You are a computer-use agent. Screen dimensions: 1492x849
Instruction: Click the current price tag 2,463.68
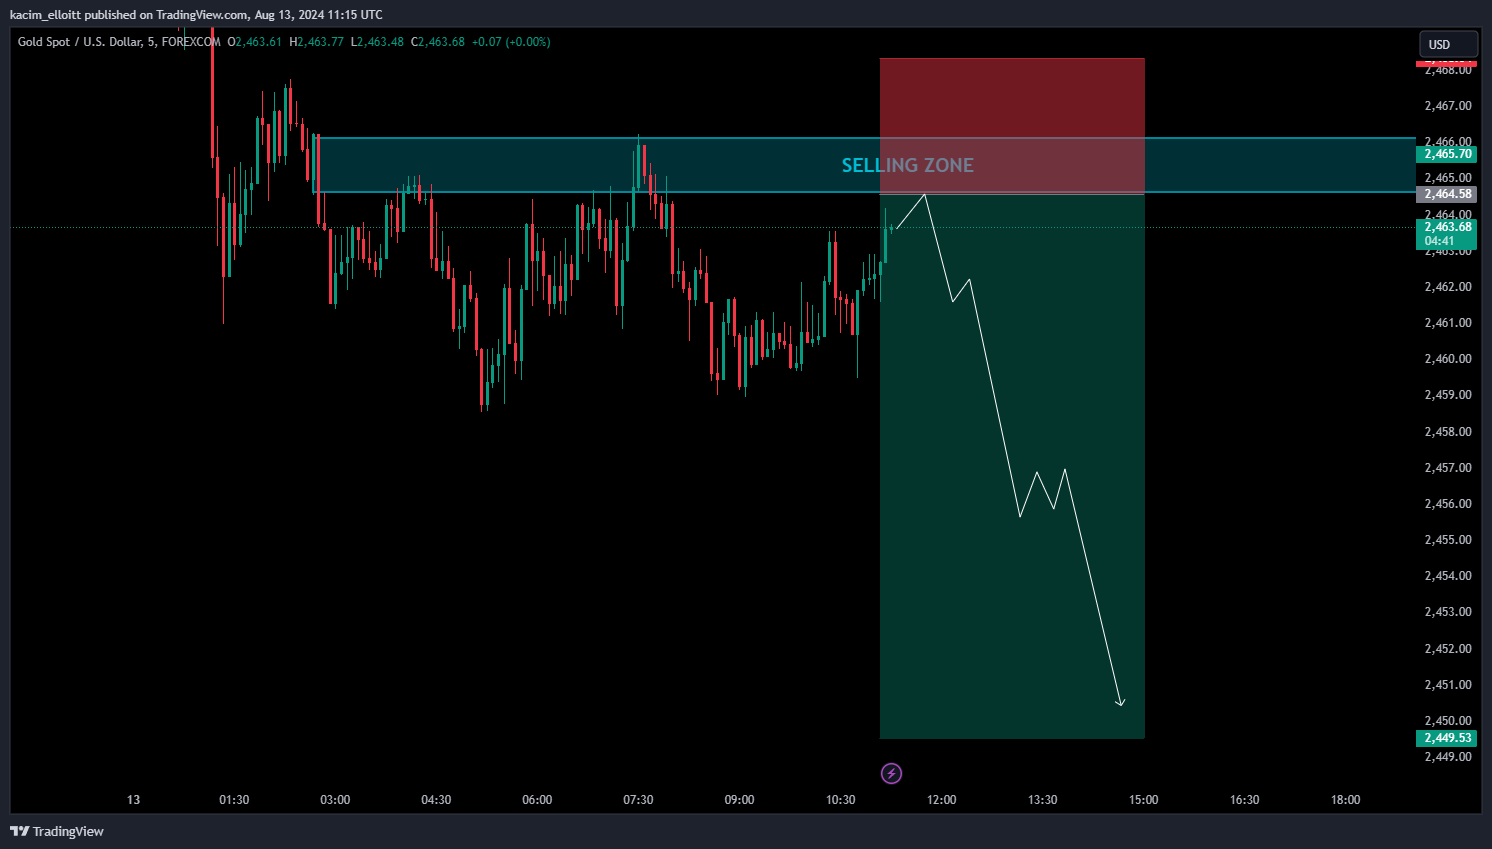[1447, 227]
